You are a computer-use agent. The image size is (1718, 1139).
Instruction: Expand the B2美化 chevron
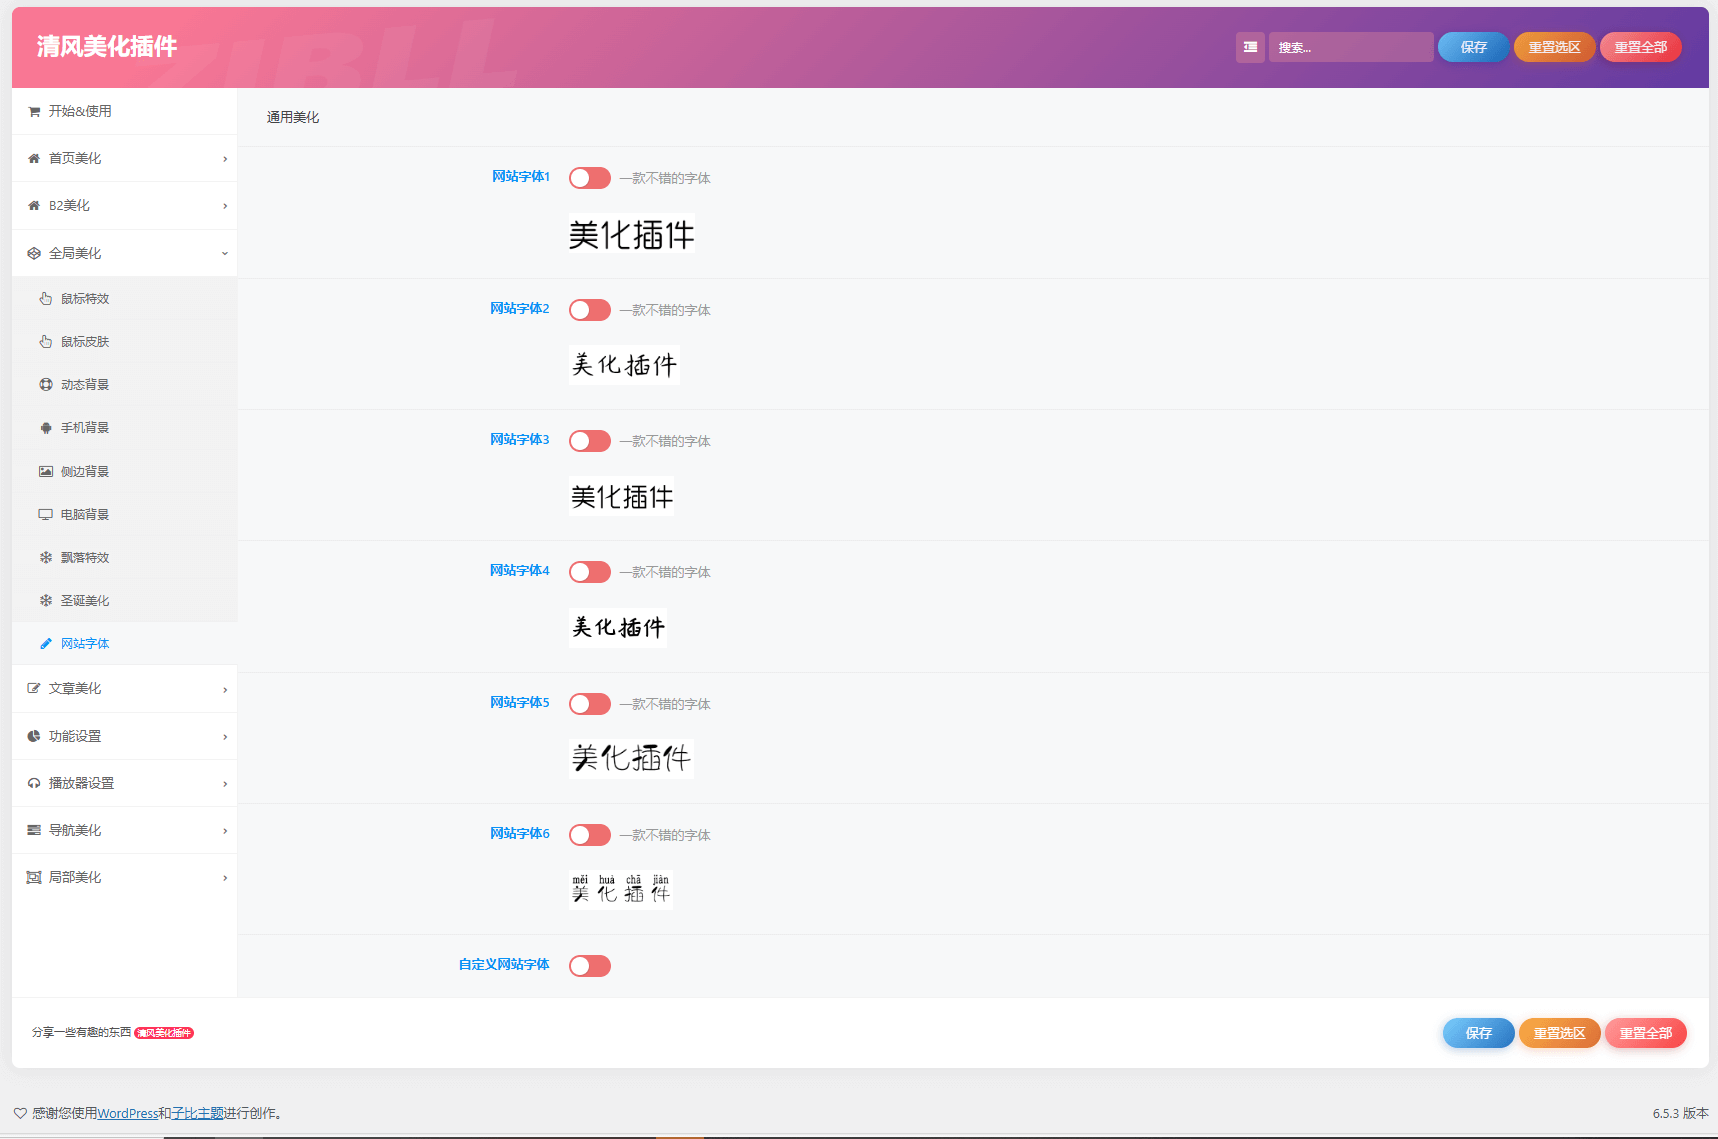click(x=225, y=206)
